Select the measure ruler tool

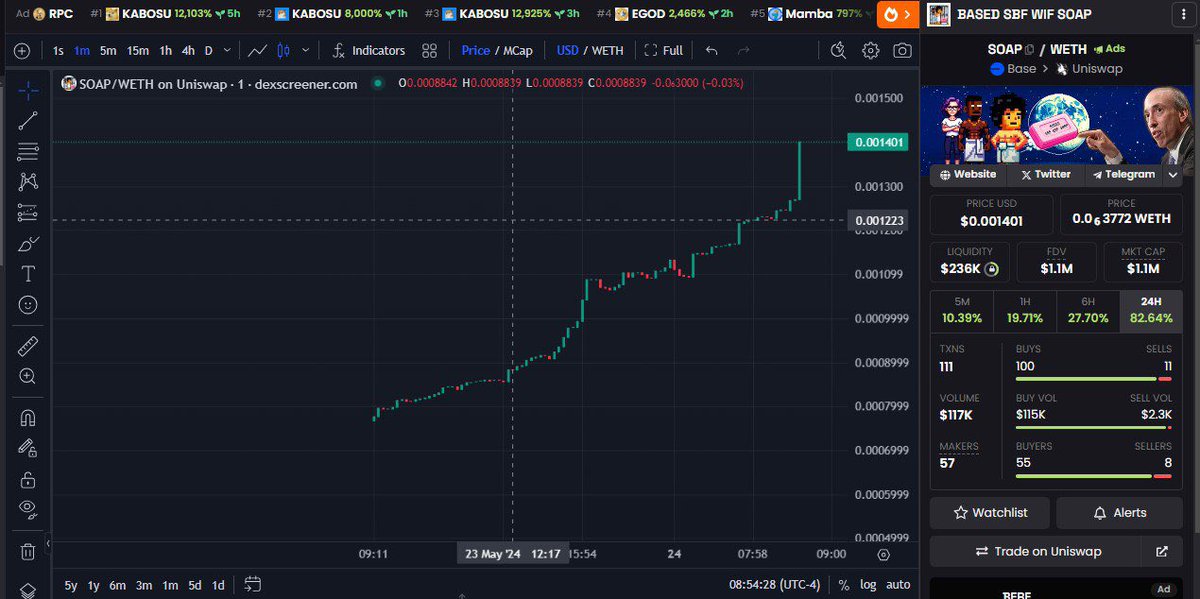click(27, 345)
